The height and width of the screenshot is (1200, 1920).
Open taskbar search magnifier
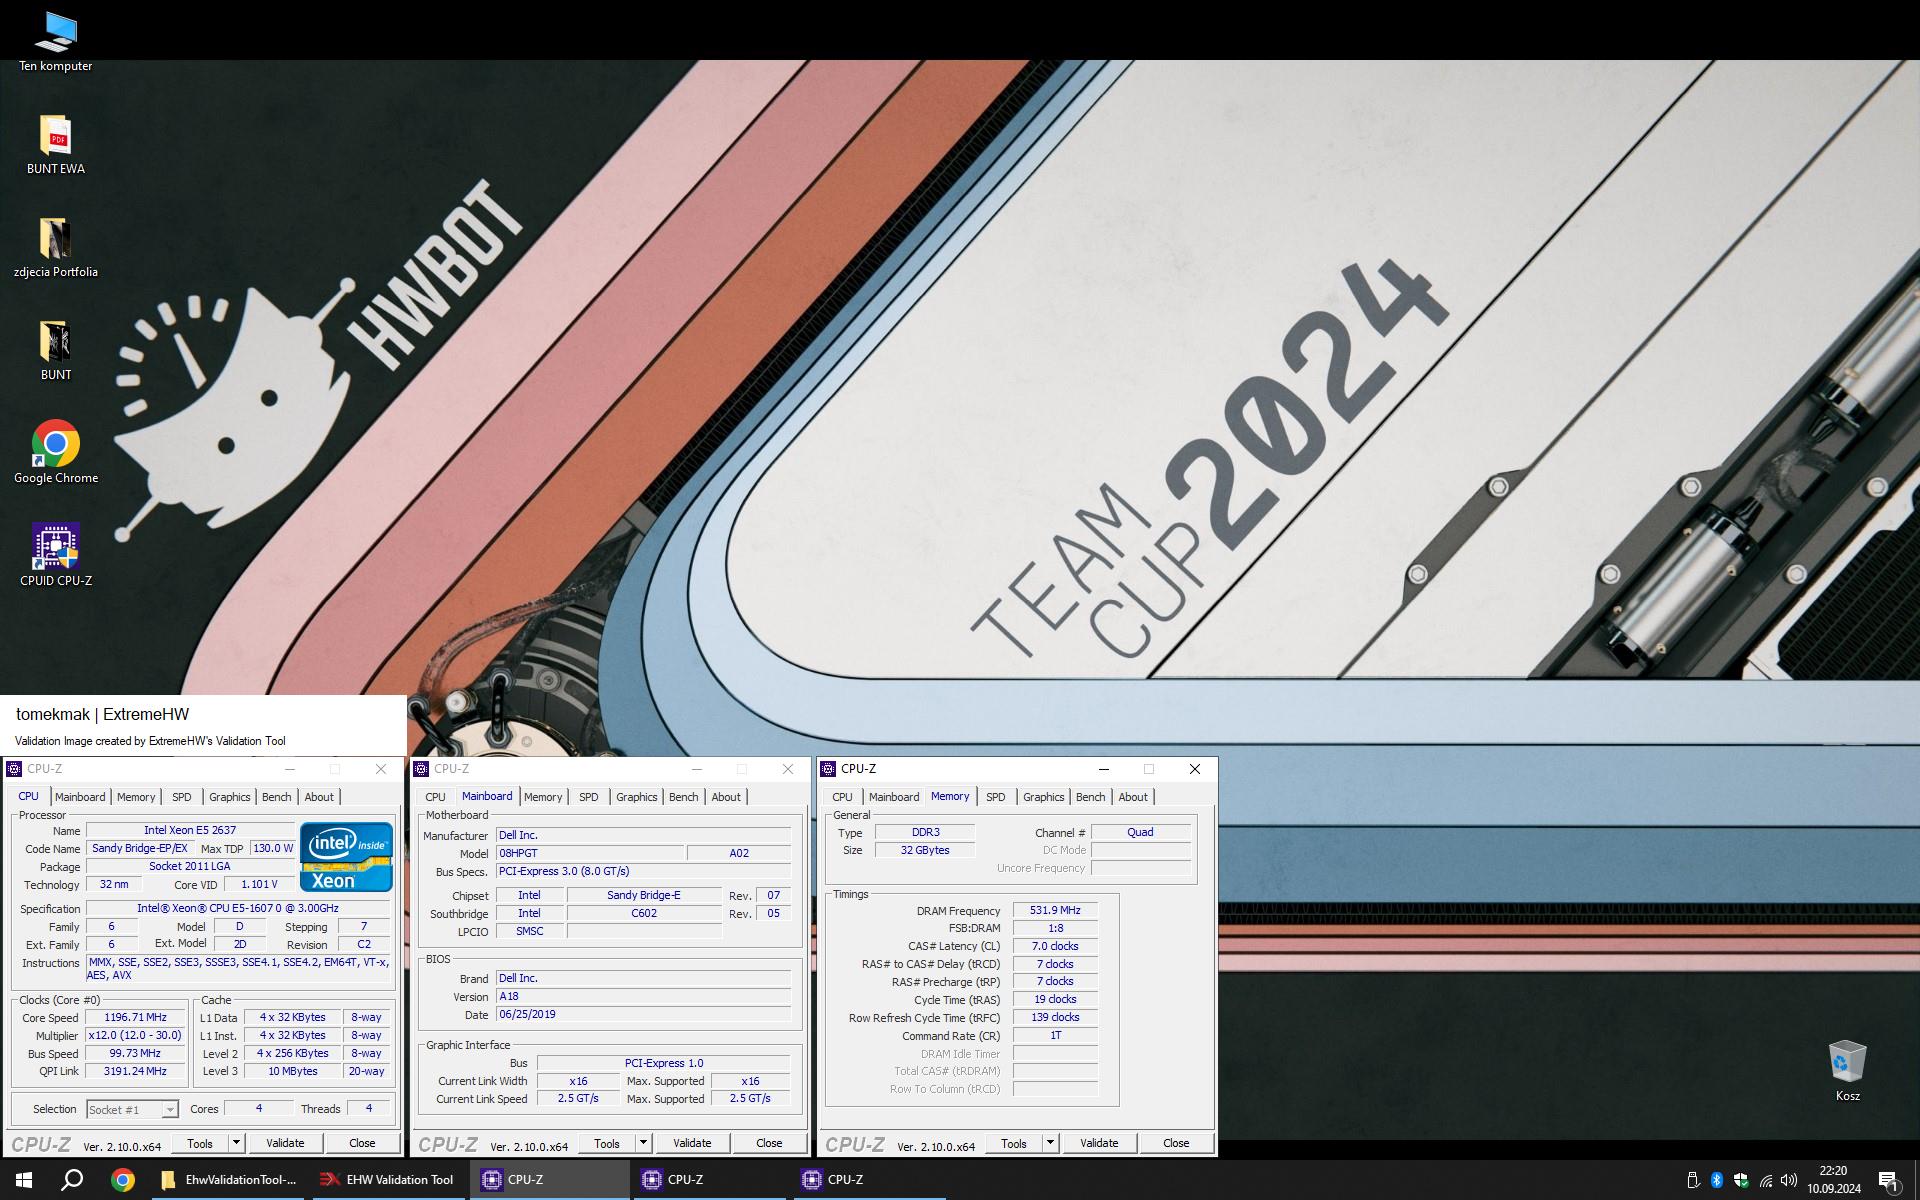72,1180
